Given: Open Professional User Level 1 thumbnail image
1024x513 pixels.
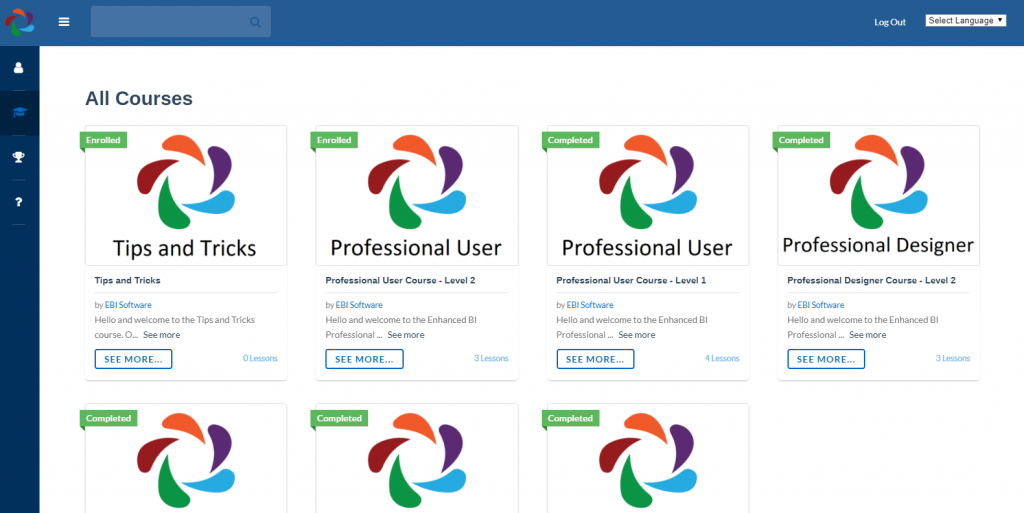Looking at the screenshot, I should pyautogui.click(x=648, y=196).
